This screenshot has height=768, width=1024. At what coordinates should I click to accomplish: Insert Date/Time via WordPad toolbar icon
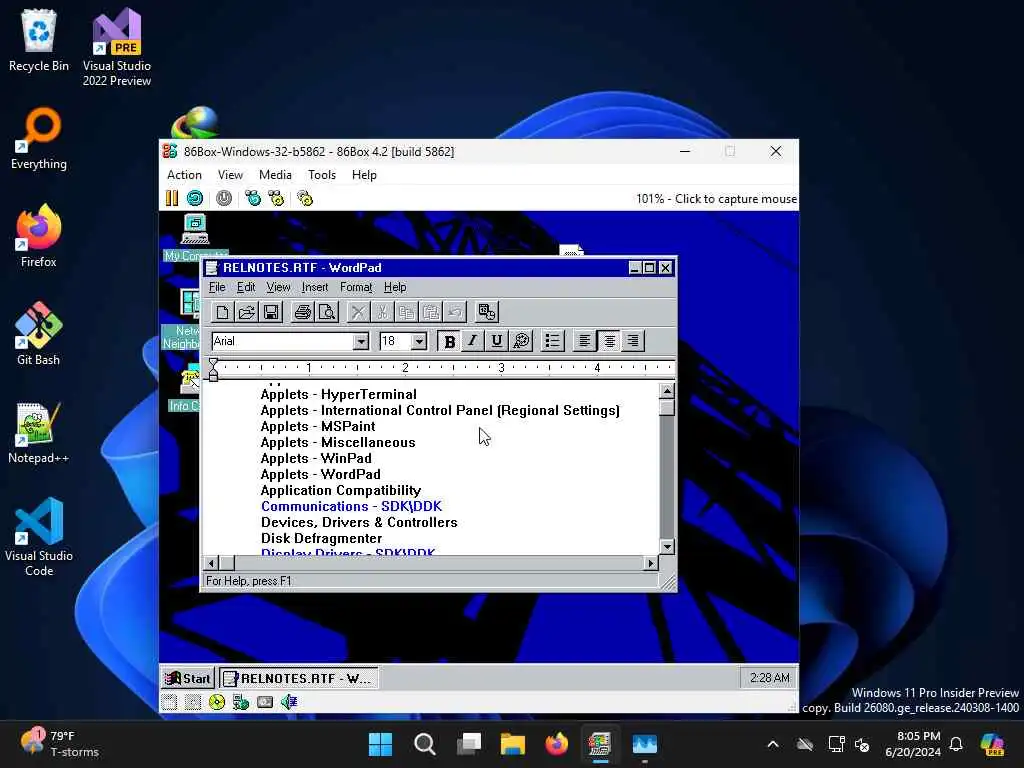coord(487,312)
